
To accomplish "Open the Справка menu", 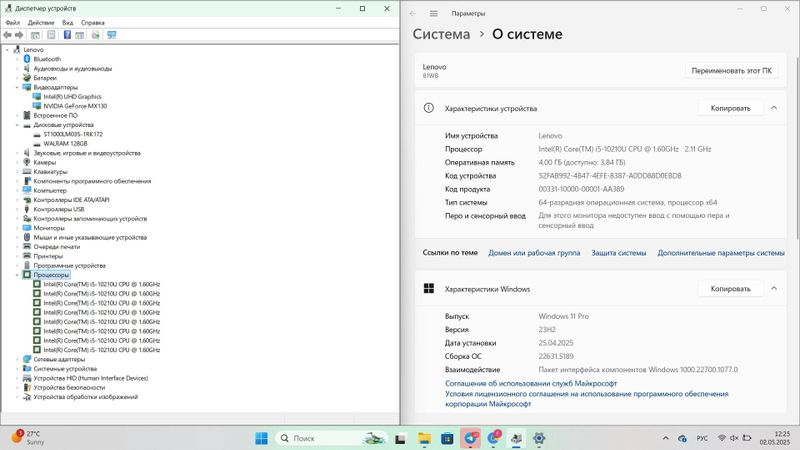I will 93,22.
